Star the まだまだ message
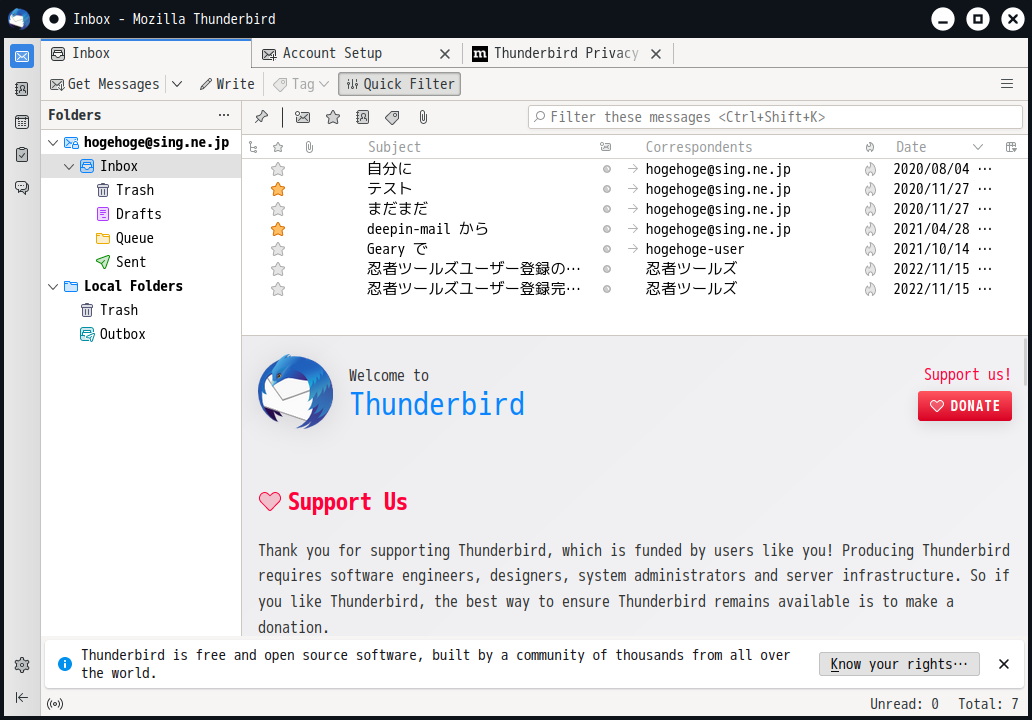 [278, 209]
